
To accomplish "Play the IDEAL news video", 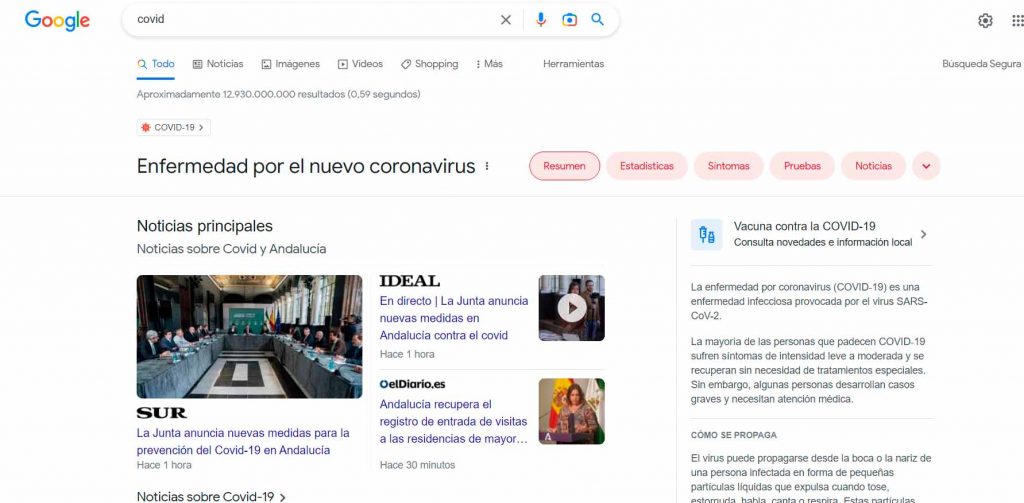I will 571,308.
